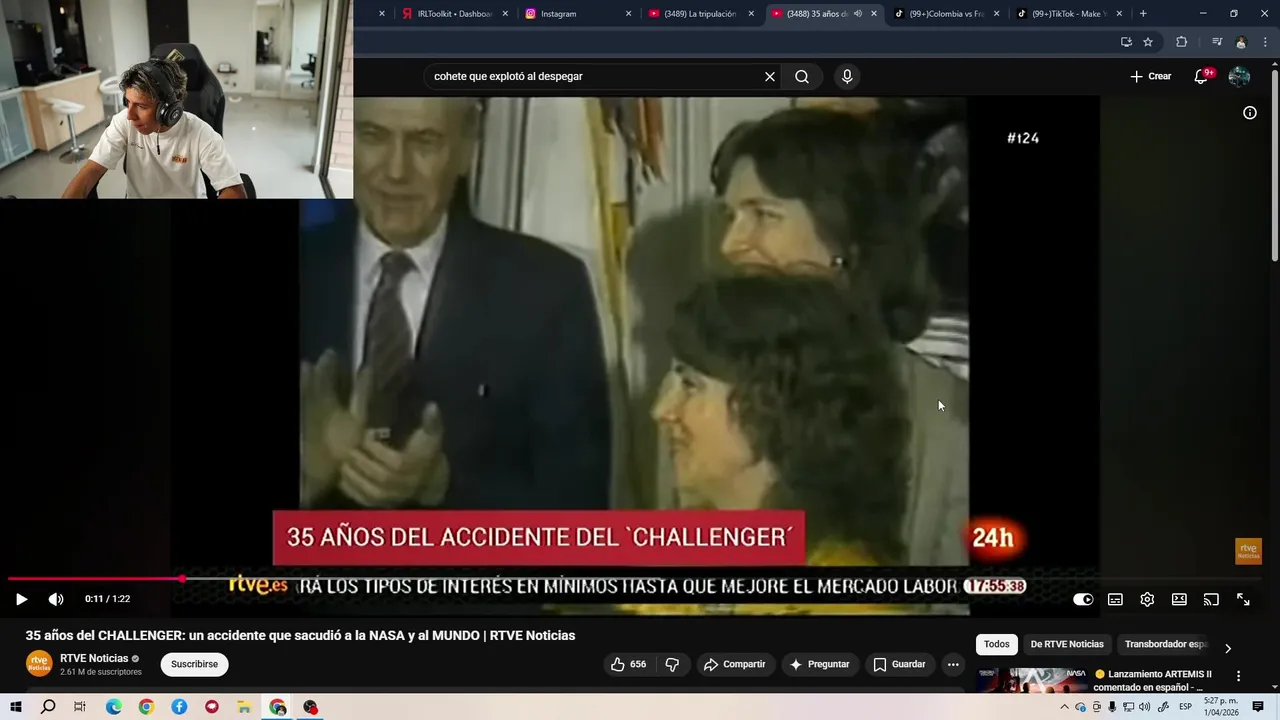Image resolution: width=1280 pixels, height=720 pixels.
Task: Switch to the Colombia vs Francia TikTok tab
Action: 946,14
